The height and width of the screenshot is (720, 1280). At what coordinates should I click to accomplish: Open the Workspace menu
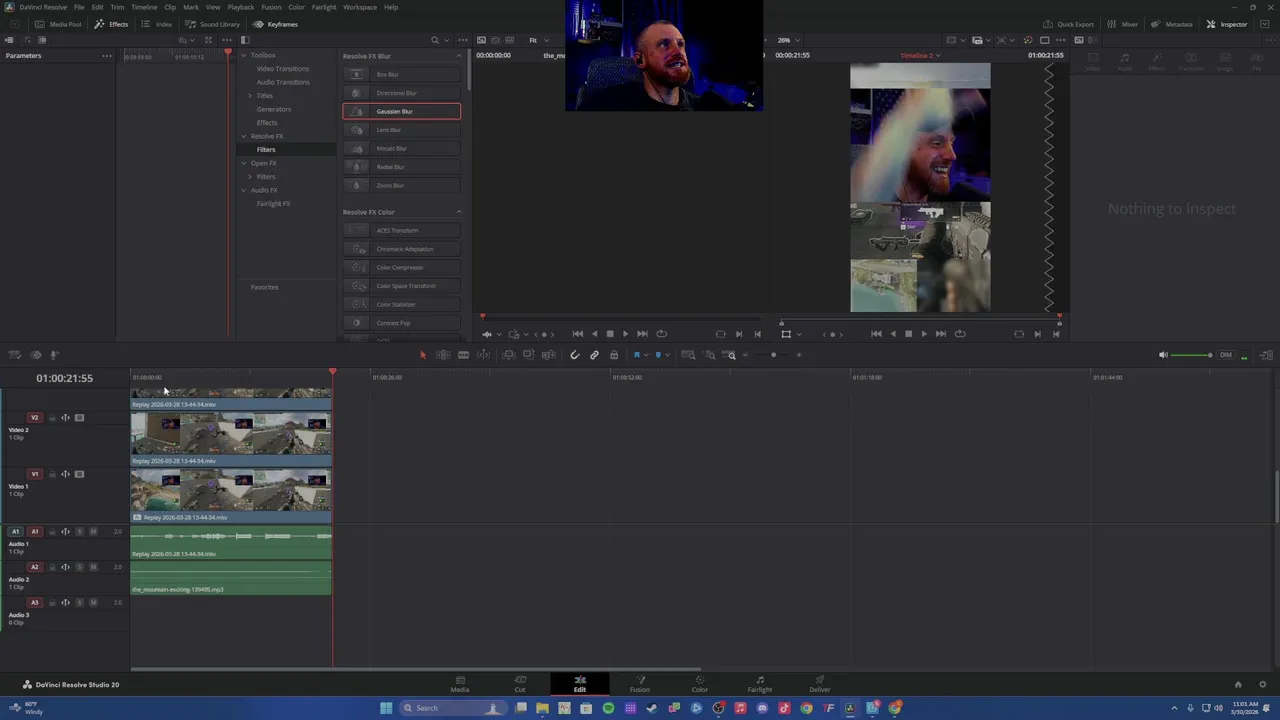click(360, 7)
